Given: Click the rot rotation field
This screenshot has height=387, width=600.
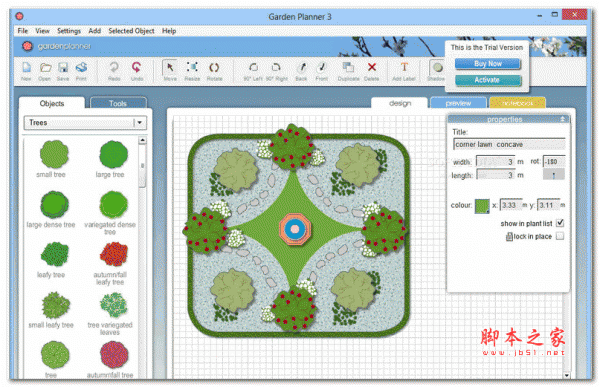Looking at the screenshot, I should pyautogui.click(x=554, y=162).
